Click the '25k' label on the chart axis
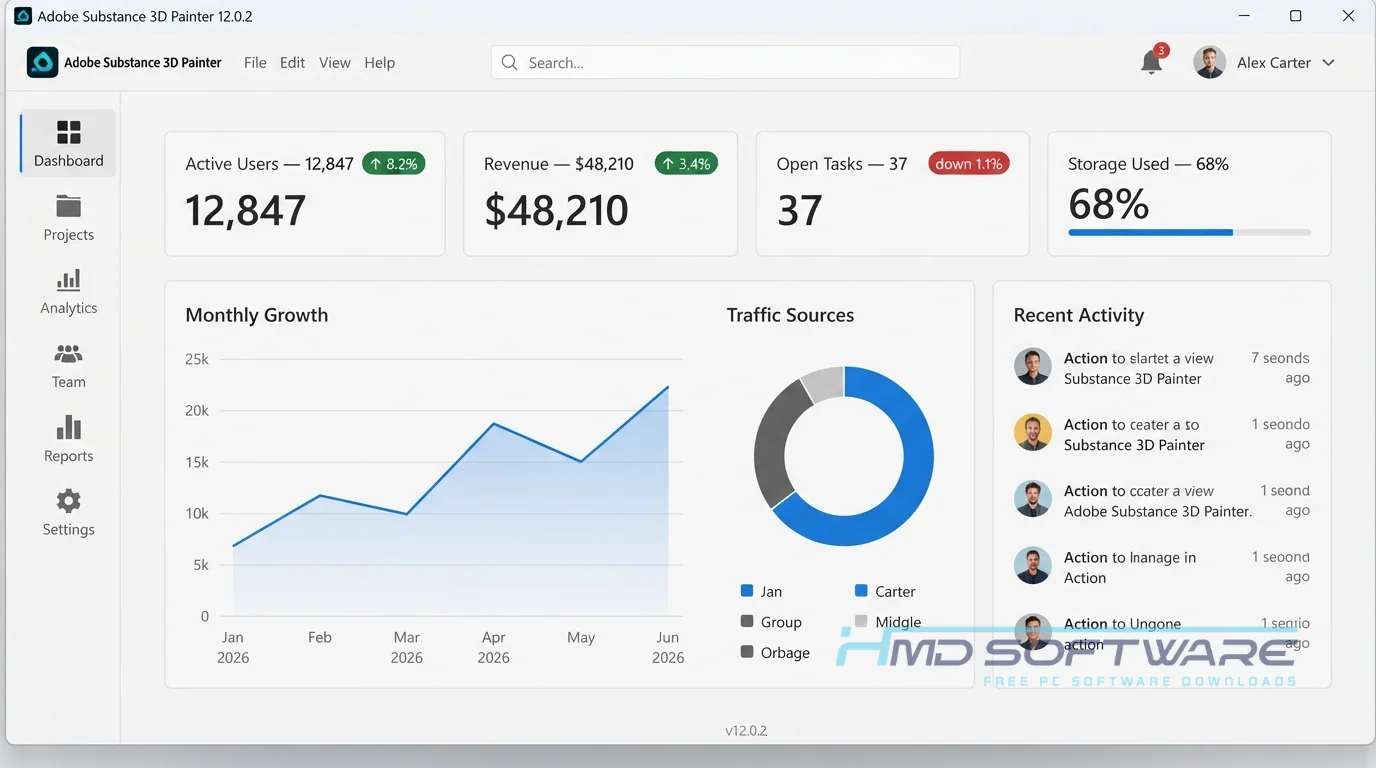The image size is (1376, 768). (197, 359)
